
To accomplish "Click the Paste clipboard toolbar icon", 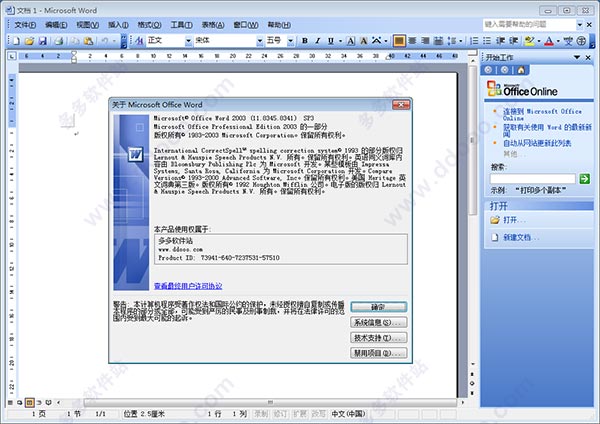I will click(x=88, y=41).
